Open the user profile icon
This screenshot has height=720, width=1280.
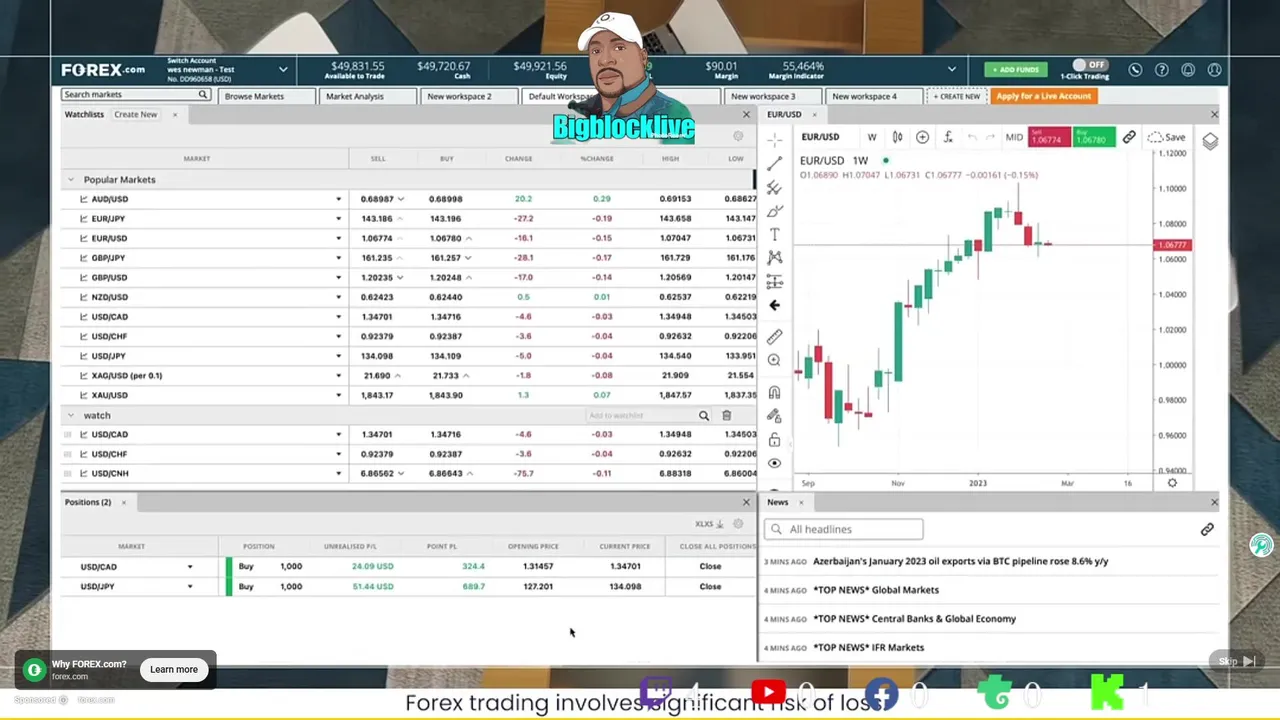[1214, 70]
